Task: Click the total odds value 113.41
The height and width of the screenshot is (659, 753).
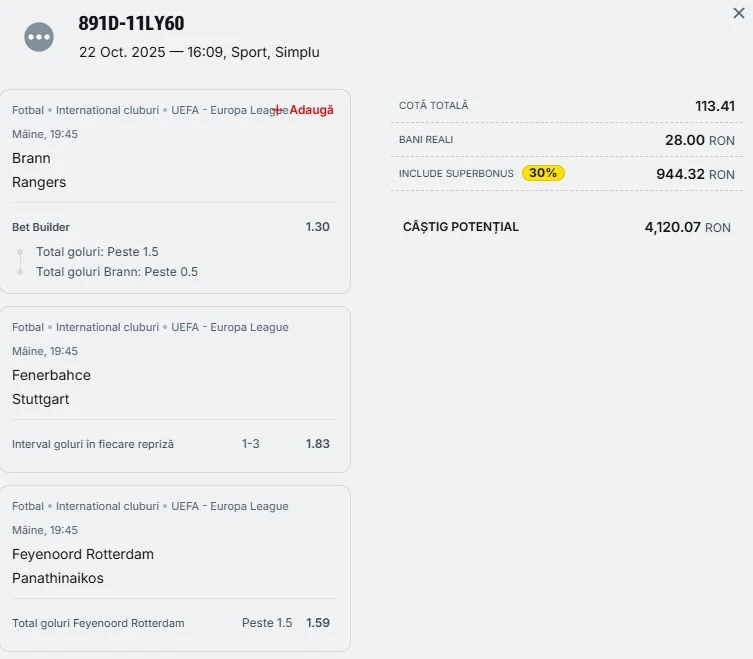Action: 714,106
